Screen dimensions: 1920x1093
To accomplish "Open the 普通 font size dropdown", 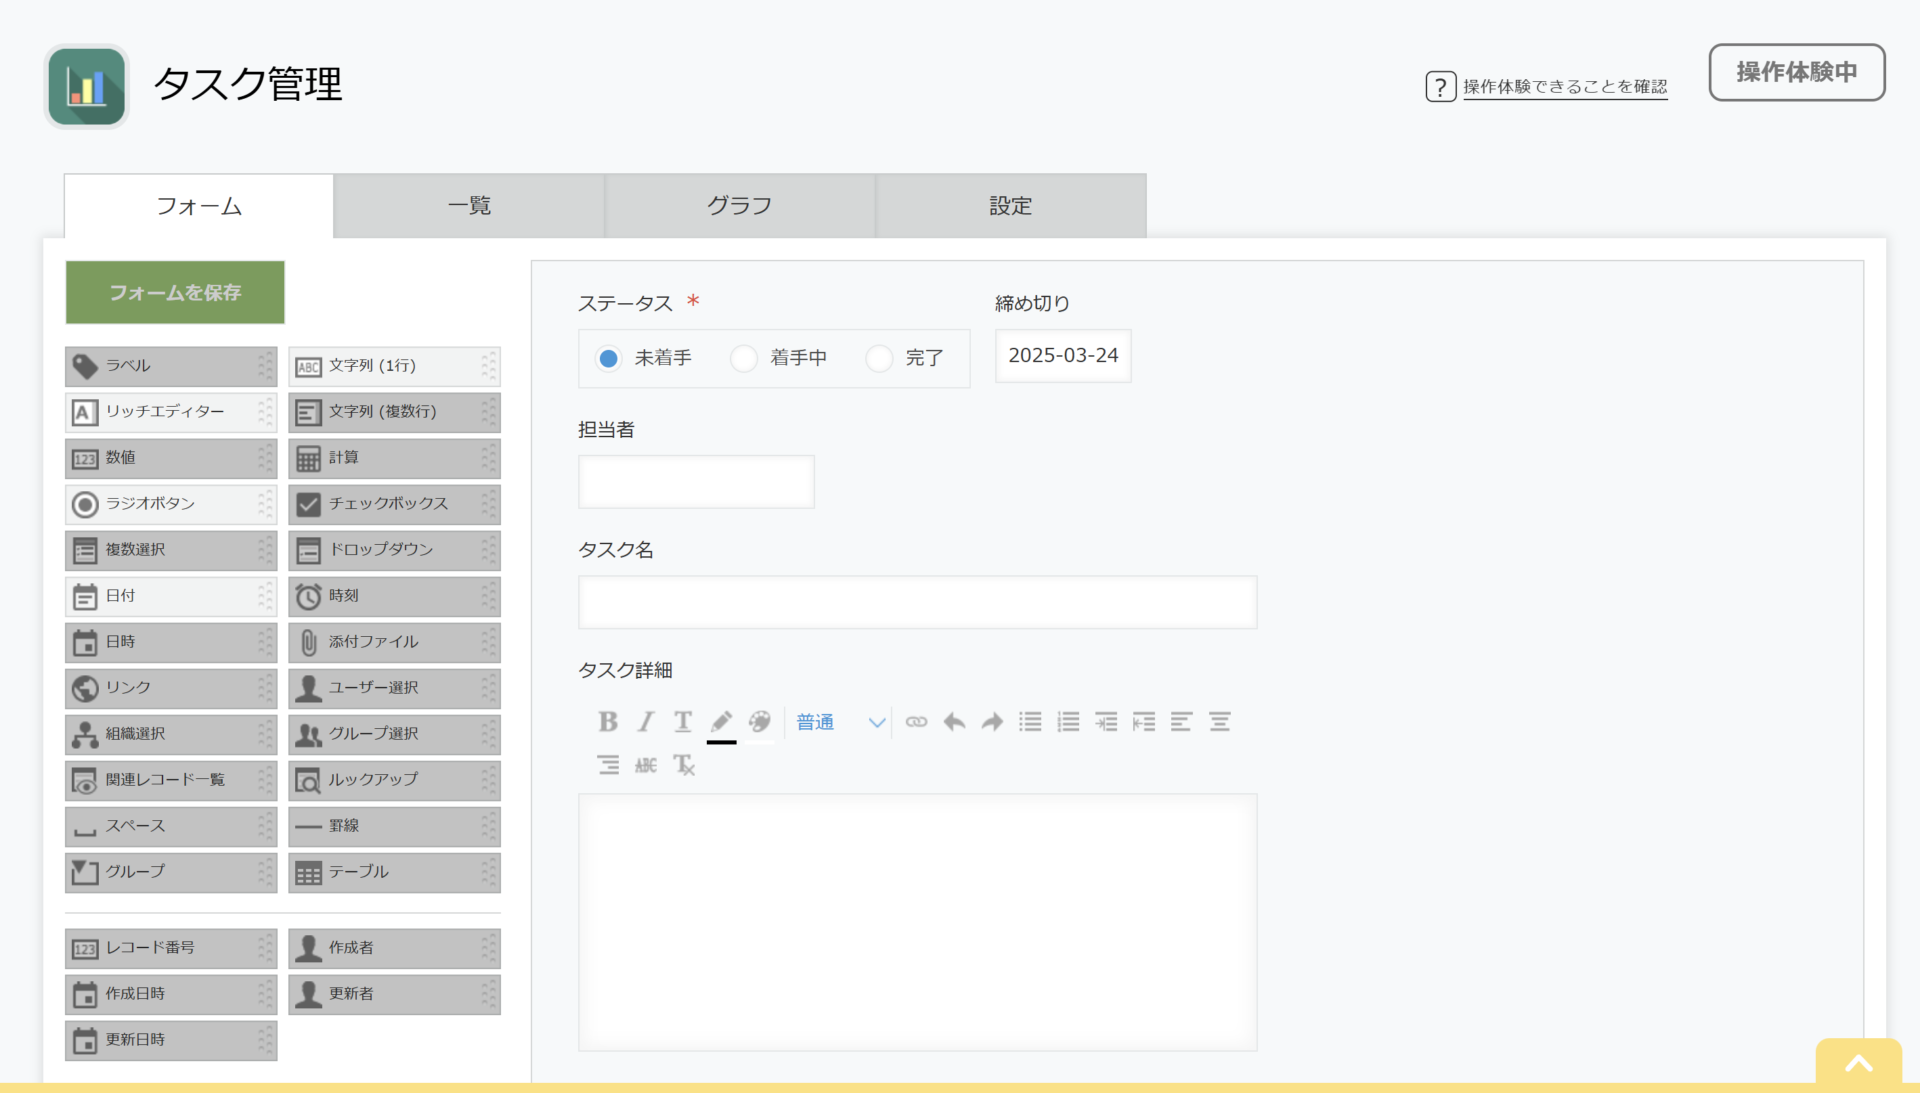I will [x=840, y=722].
